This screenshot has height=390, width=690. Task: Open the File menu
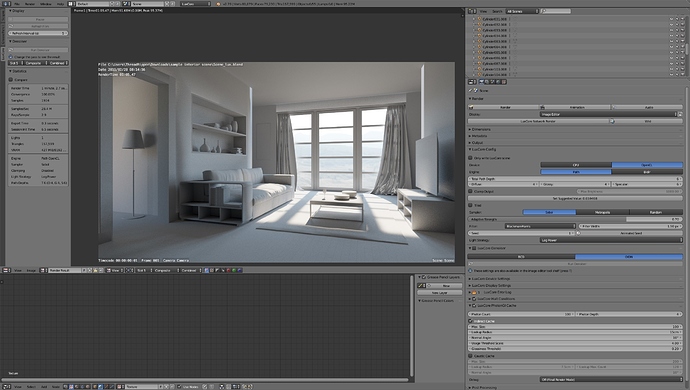[17, 4]
